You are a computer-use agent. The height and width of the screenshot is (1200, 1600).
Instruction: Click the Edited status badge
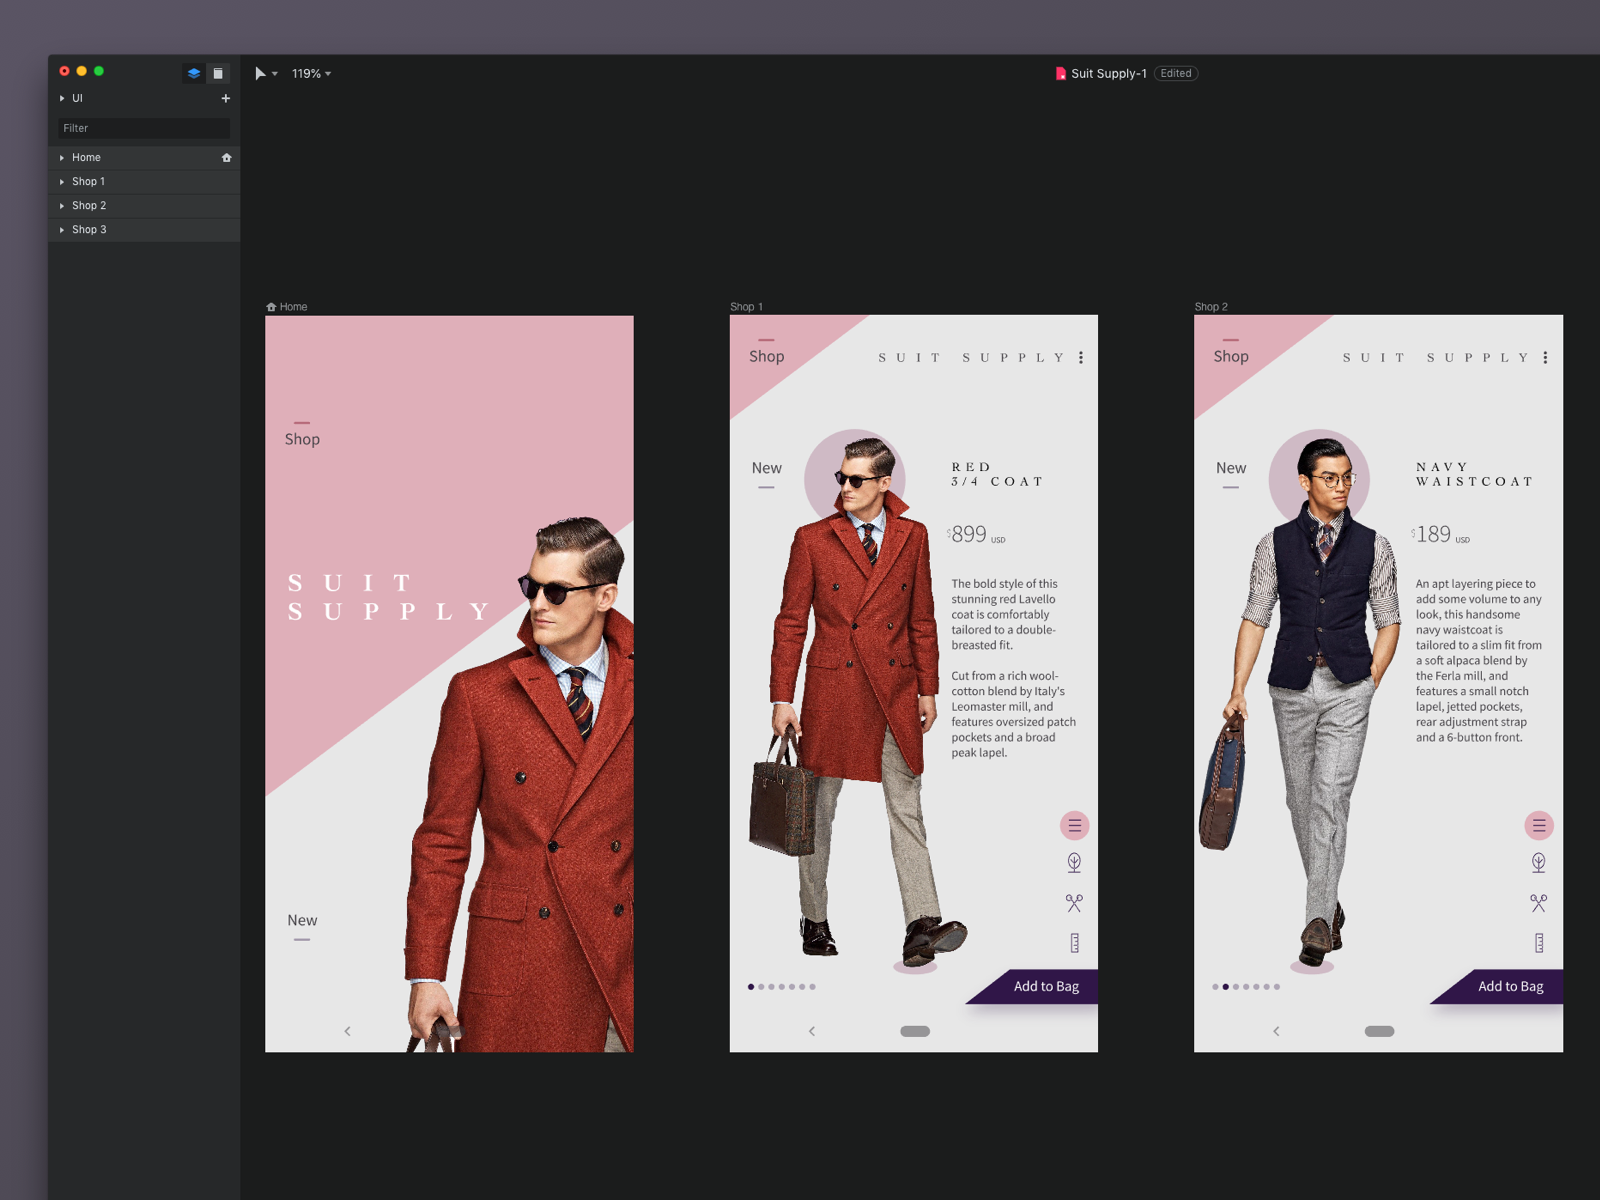tap(1176, 74)
